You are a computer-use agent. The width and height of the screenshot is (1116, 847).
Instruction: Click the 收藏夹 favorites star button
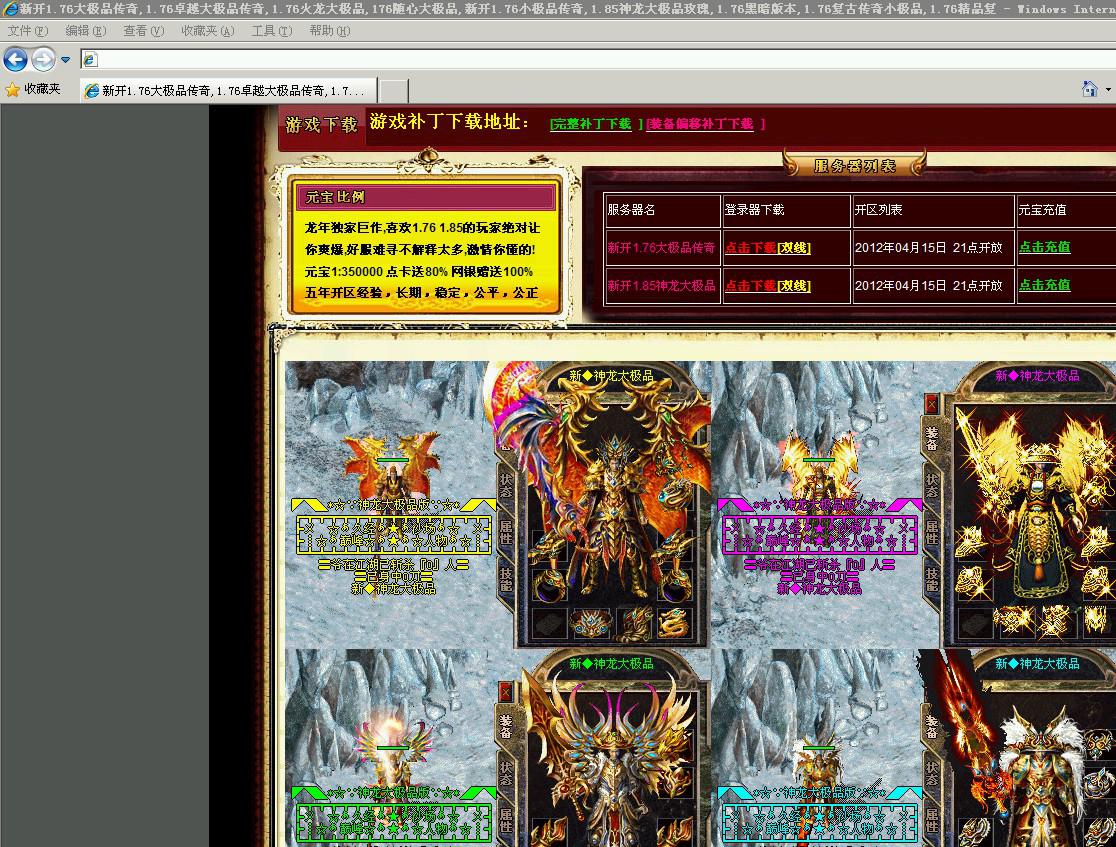(33, 89)
